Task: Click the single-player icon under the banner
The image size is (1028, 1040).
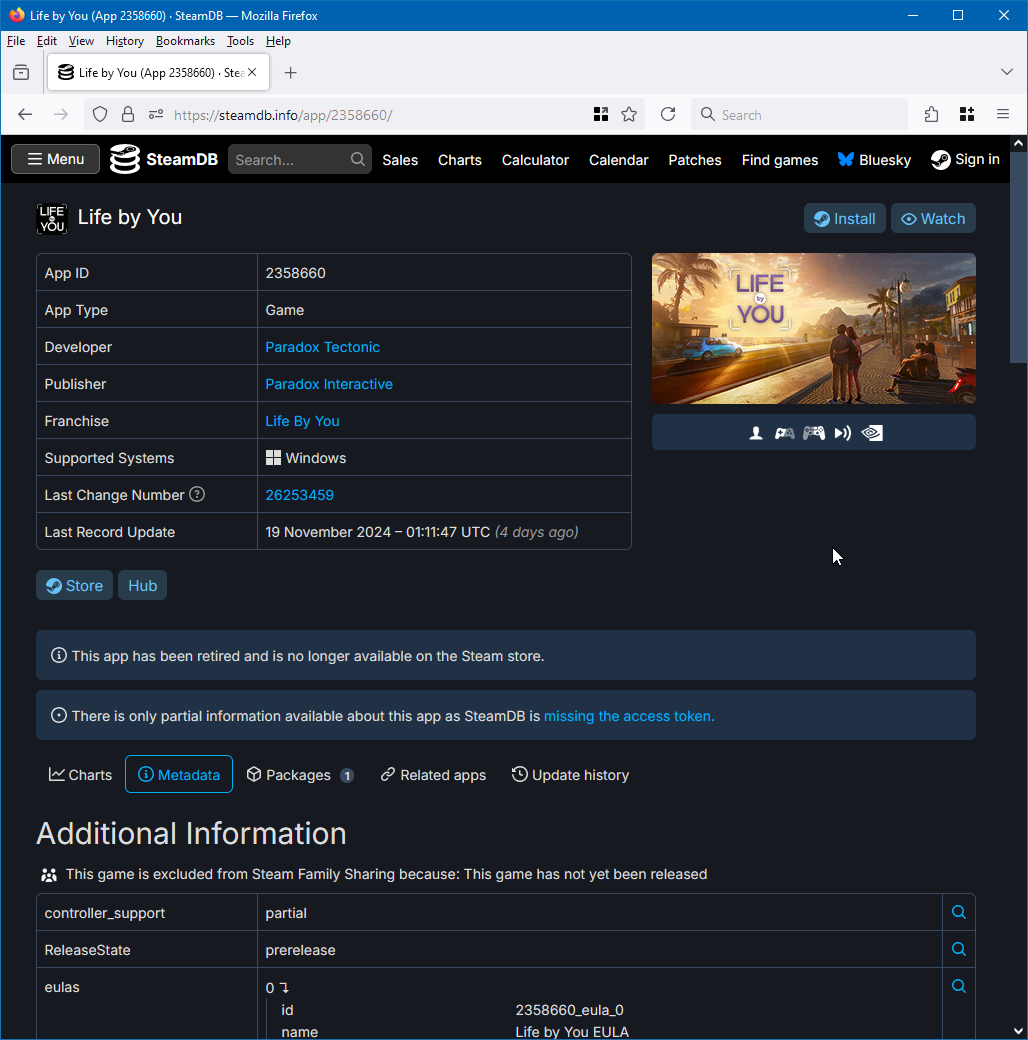Action: tap(755, 433)
